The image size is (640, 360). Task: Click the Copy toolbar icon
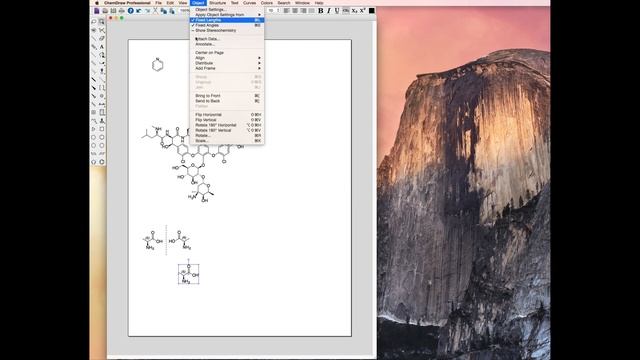(164, 11)
